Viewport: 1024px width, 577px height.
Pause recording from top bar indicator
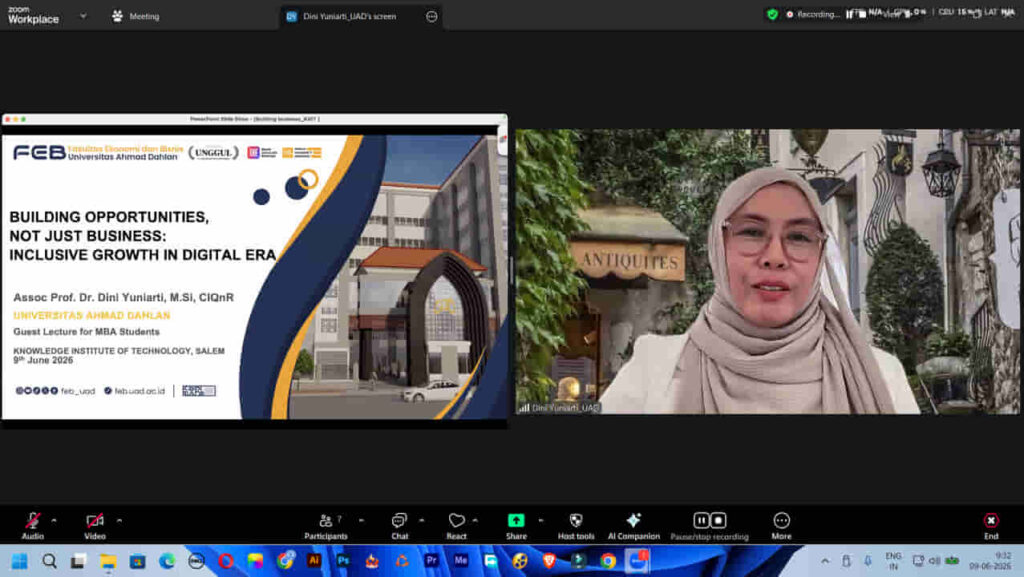tap(849, 14)
